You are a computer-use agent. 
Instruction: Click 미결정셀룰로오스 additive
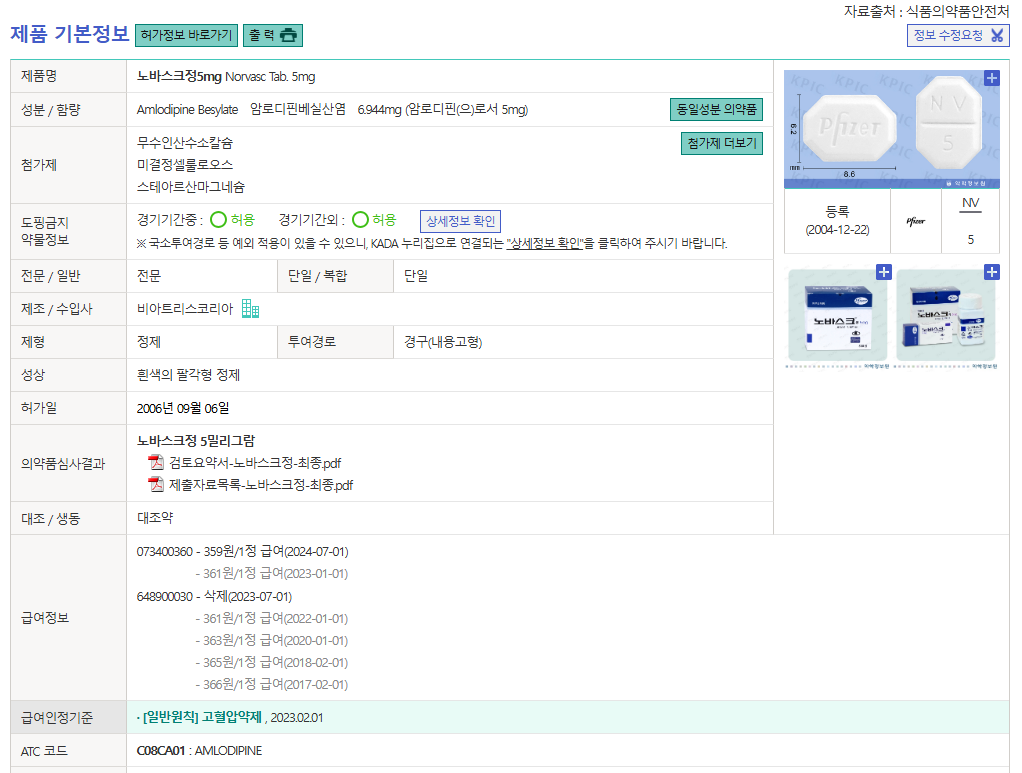[185, 165]
